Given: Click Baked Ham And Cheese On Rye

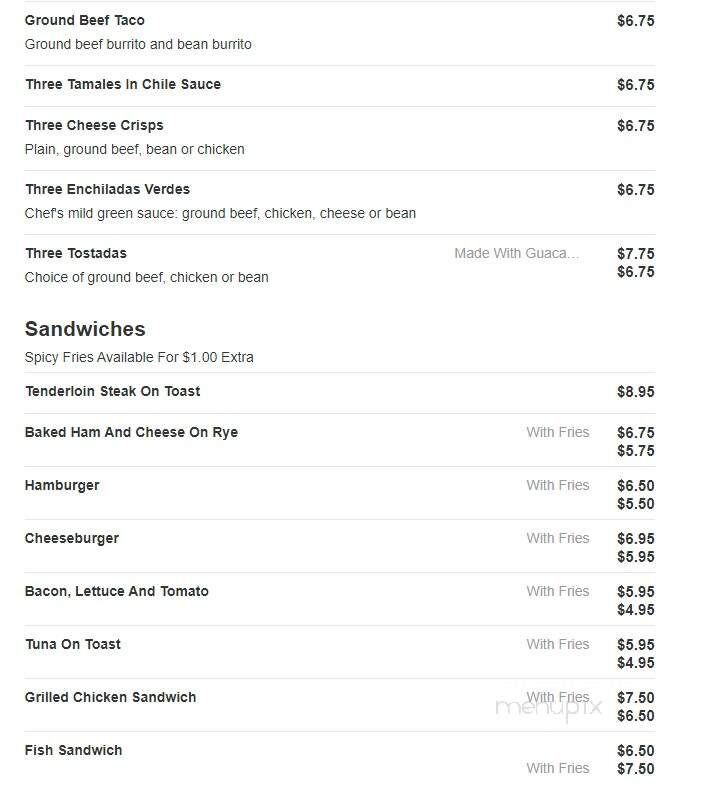Looking at the screenshot, I should (131, 432).
